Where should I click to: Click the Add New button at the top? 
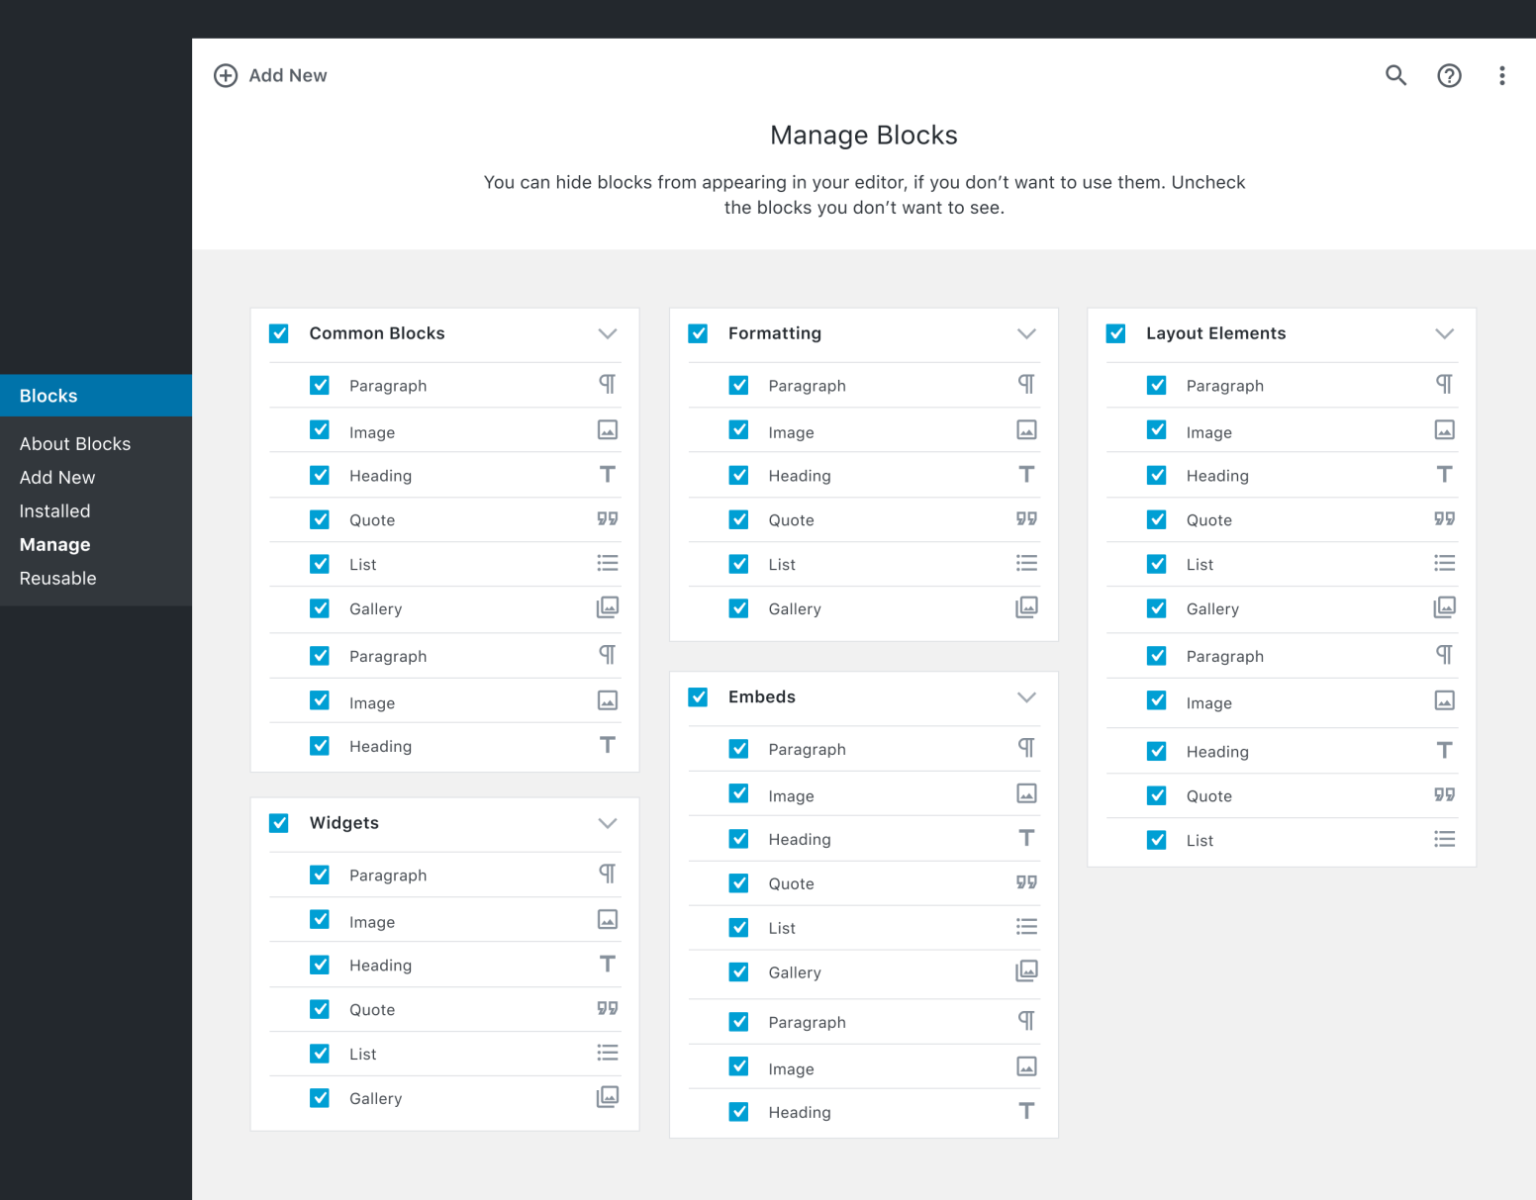click(x=270, y=75)
